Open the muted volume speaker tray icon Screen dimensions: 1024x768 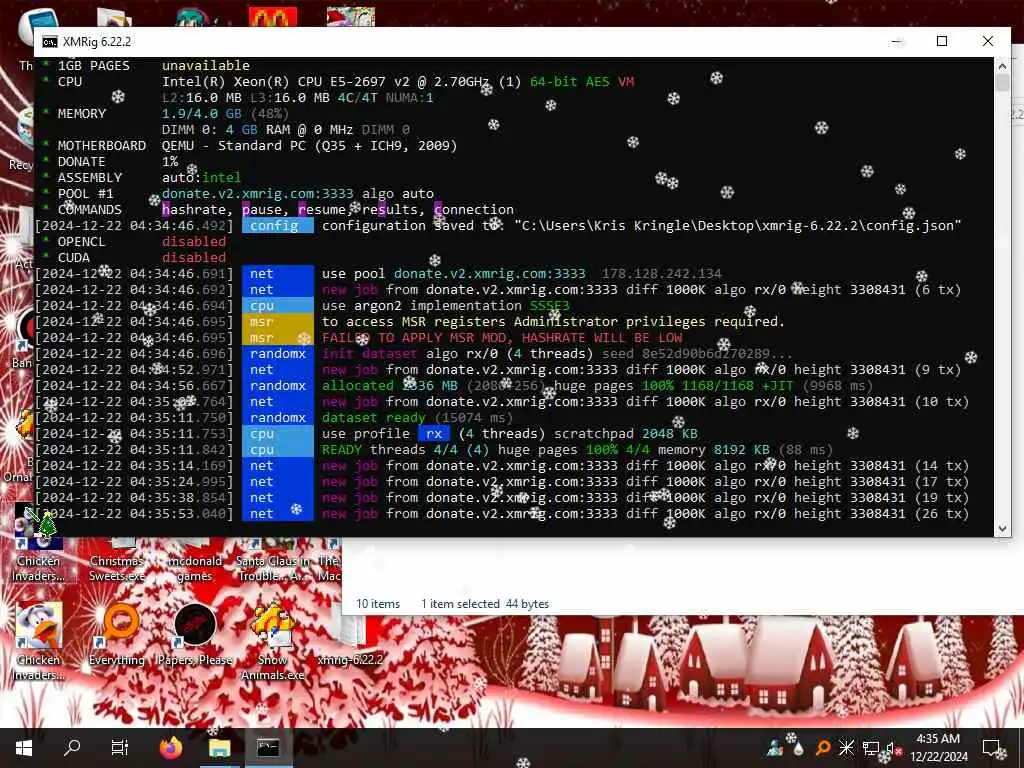coord(893,748)
